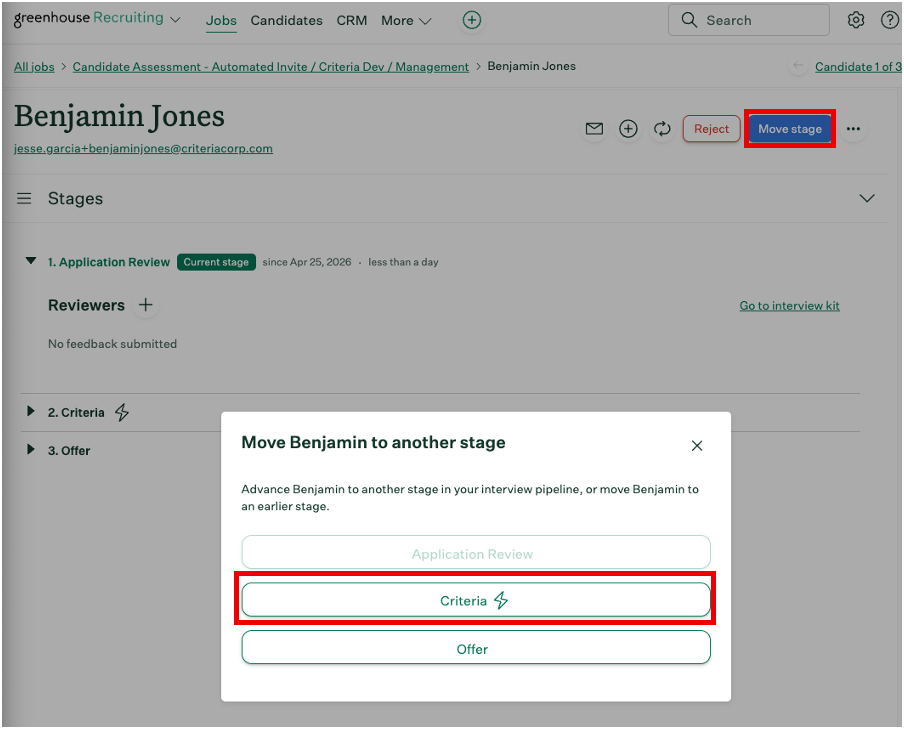Screen dimensions: 904x731
Task: Click the transfer candidate arrows icon
Action: pyautogui.click(x=662, y=129)
